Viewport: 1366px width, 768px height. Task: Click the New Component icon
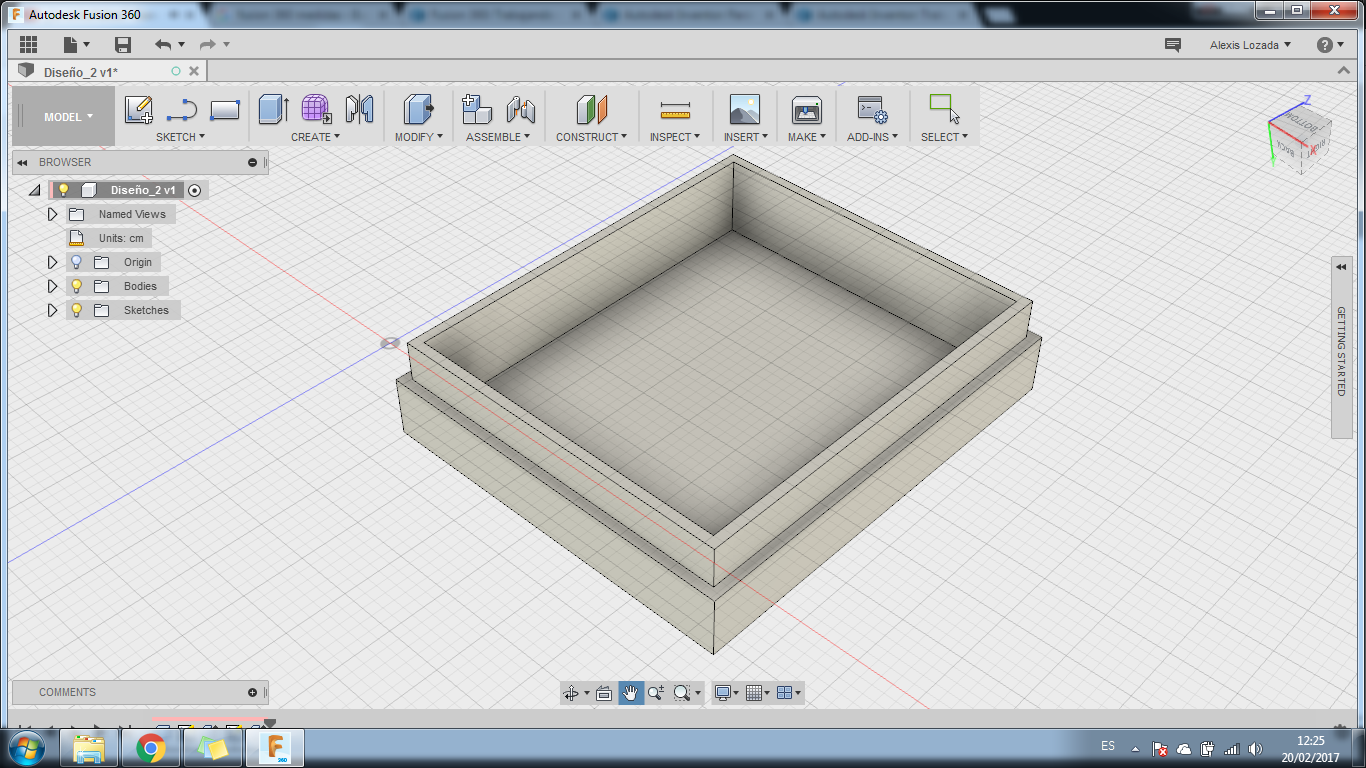[x=477, y=109]
